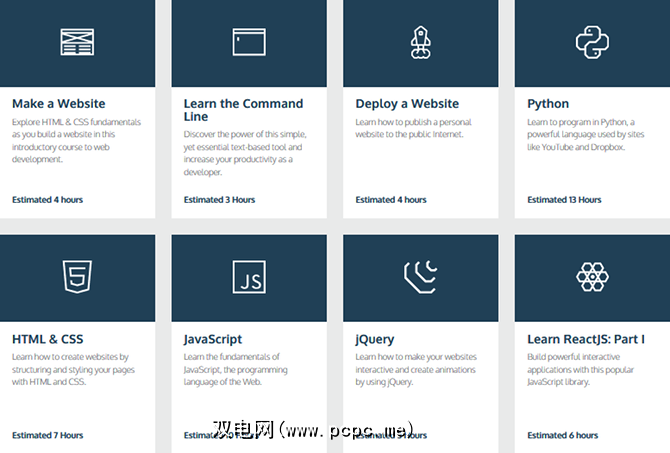The height and width of the screenshot is (453, 670).
Task: Open the Deploy a Website course title
Action: tap(407, 103)
